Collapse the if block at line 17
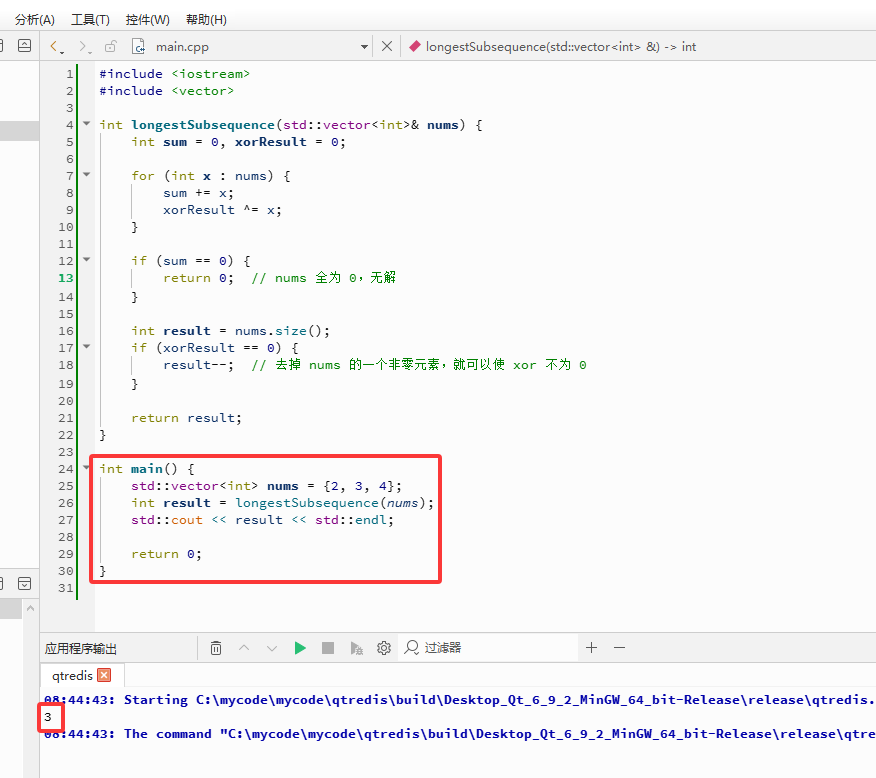The width and height of the screenshot is (876, 778). pos(87,346)
